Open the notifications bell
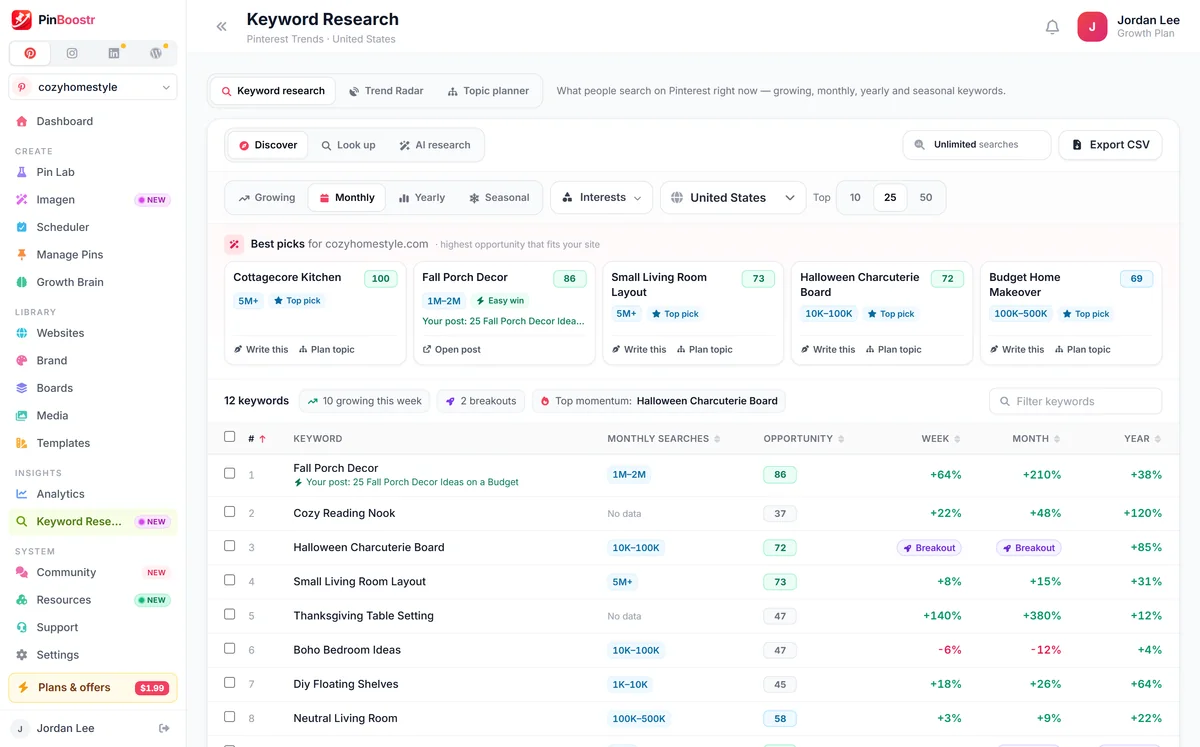Image resolution: width=1200 pixels, height=747 pixels. tap(1052, 27)
